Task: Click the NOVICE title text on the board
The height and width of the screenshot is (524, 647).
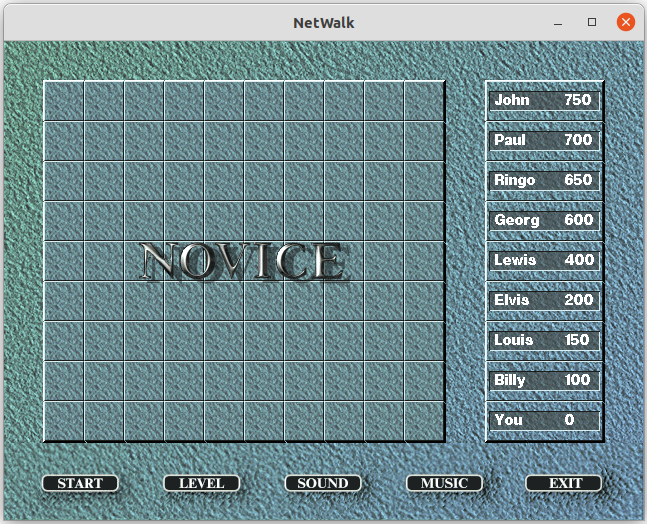Action: click(243, 261)
